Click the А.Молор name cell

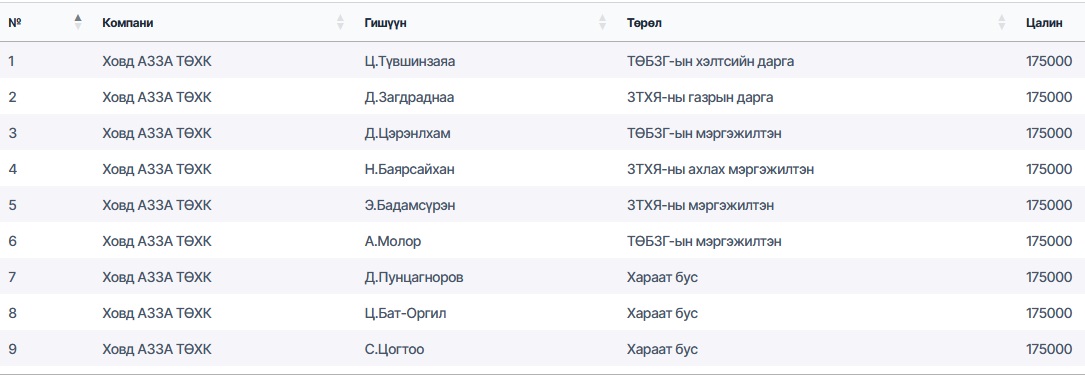pyautogui.click(x=393, y=241)
